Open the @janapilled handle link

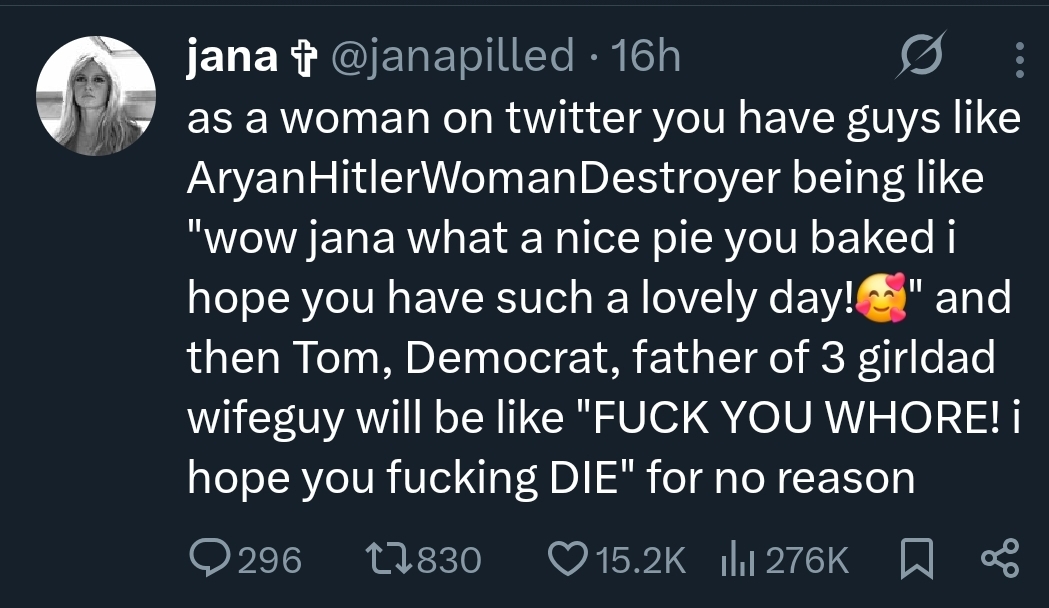pos(450,56)
